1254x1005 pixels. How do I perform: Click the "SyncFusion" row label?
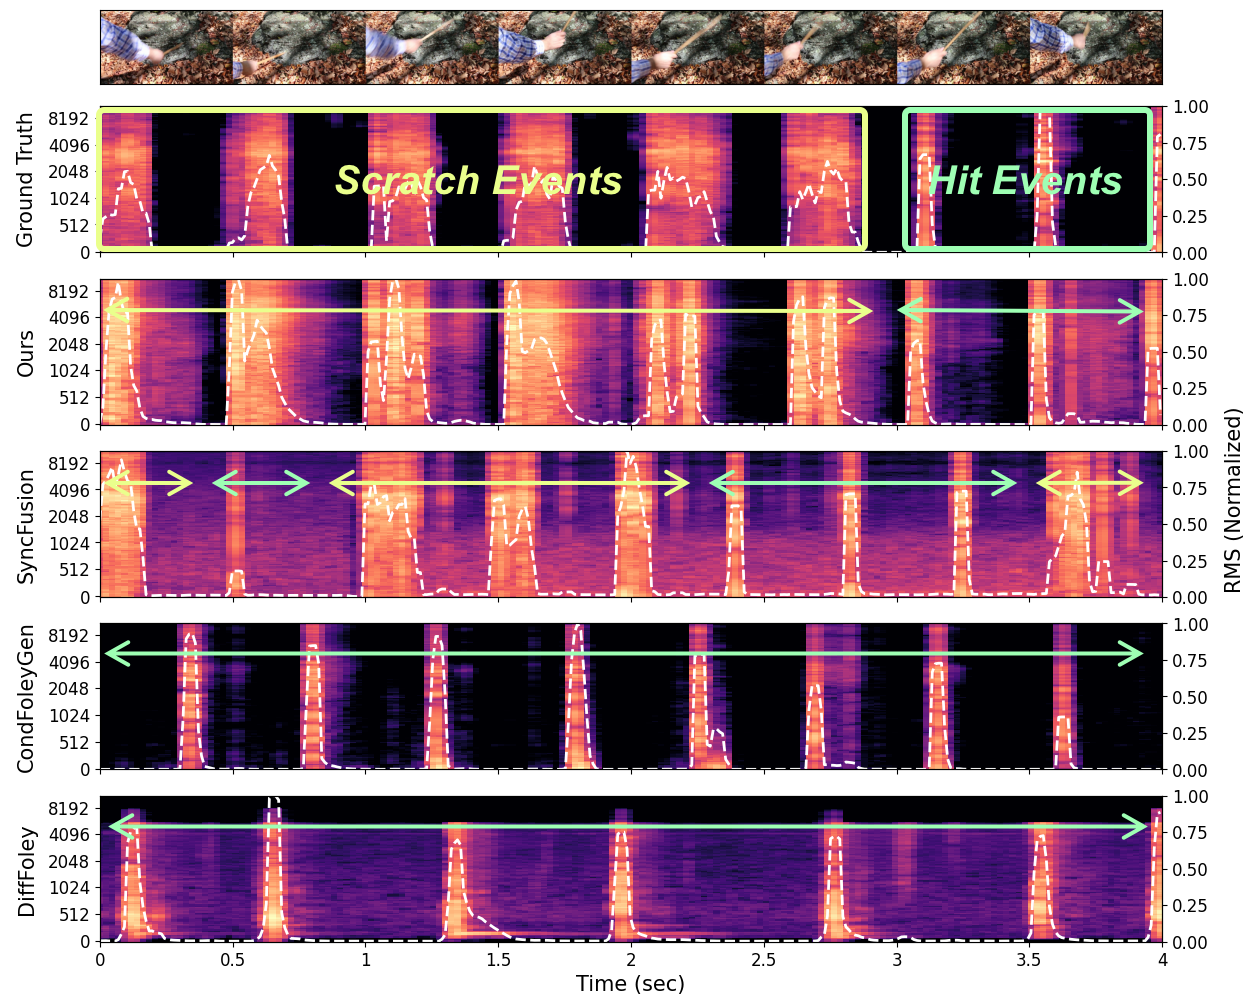click(x=25, y=526)
